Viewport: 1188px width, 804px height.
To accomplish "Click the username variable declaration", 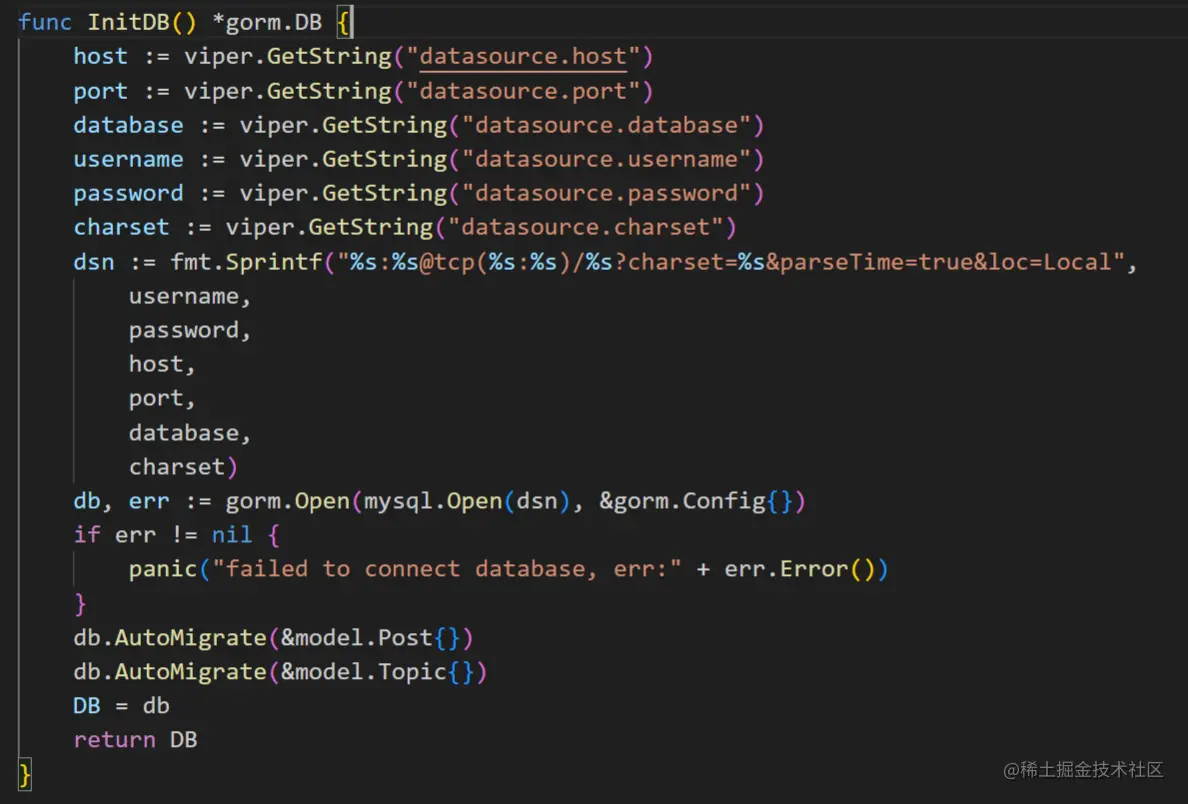I will click(128, 159).
